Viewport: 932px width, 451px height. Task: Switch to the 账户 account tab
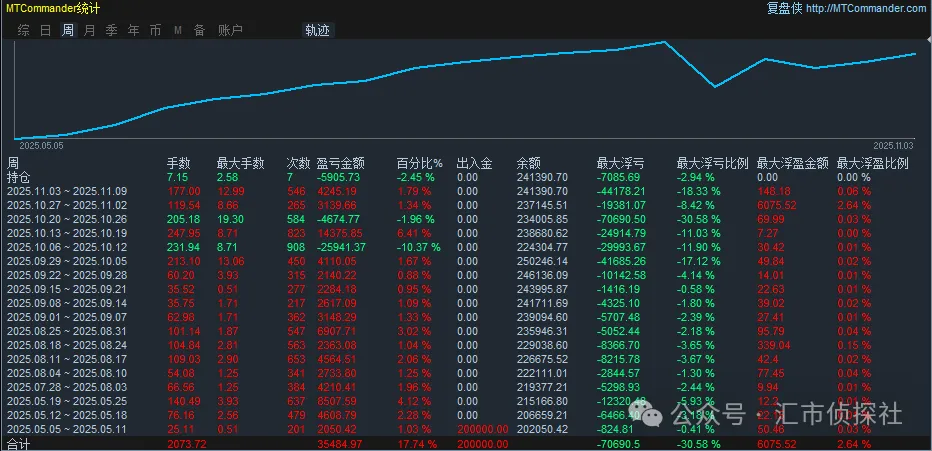(230, 30)
